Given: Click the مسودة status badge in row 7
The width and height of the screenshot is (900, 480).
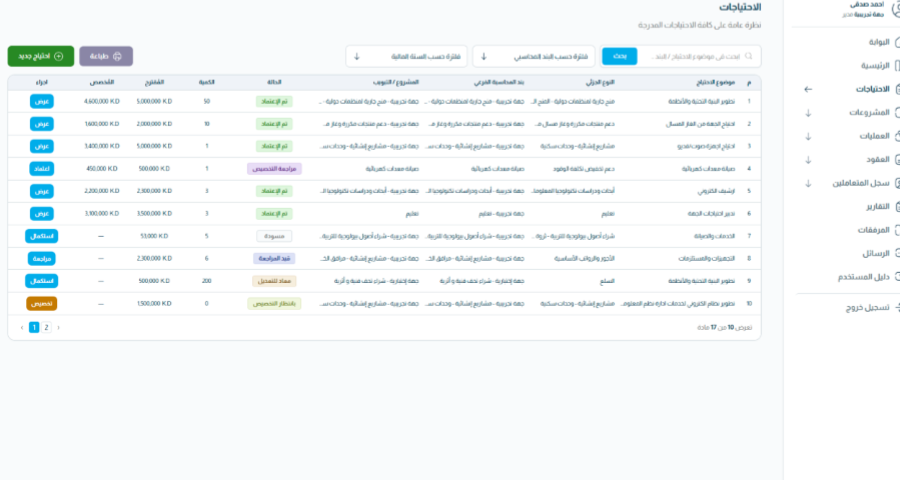Looking at the screenshot, I should click(x=274, y=236).
